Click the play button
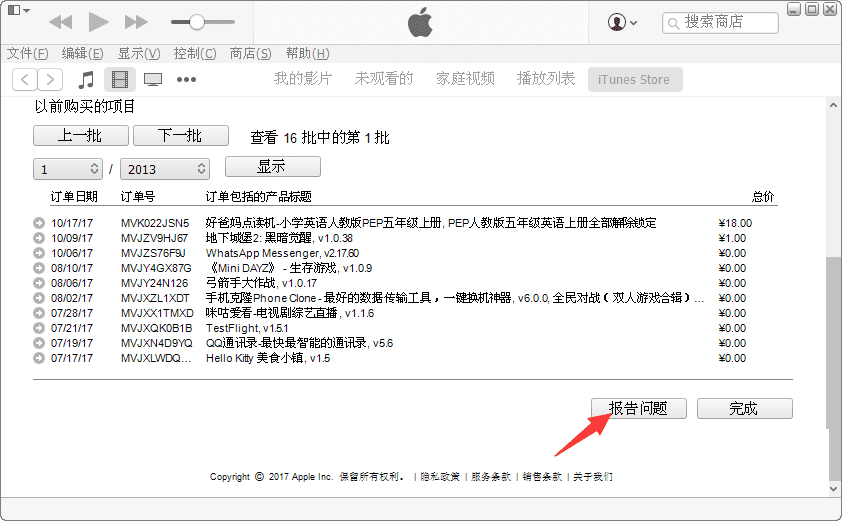Viewport: 842px width, 521px height. (98, 22)
